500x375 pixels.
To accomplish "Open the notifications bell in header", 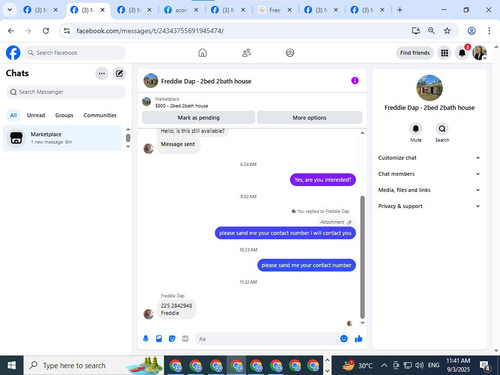I will pyautogui.click(x=462, y=53).
